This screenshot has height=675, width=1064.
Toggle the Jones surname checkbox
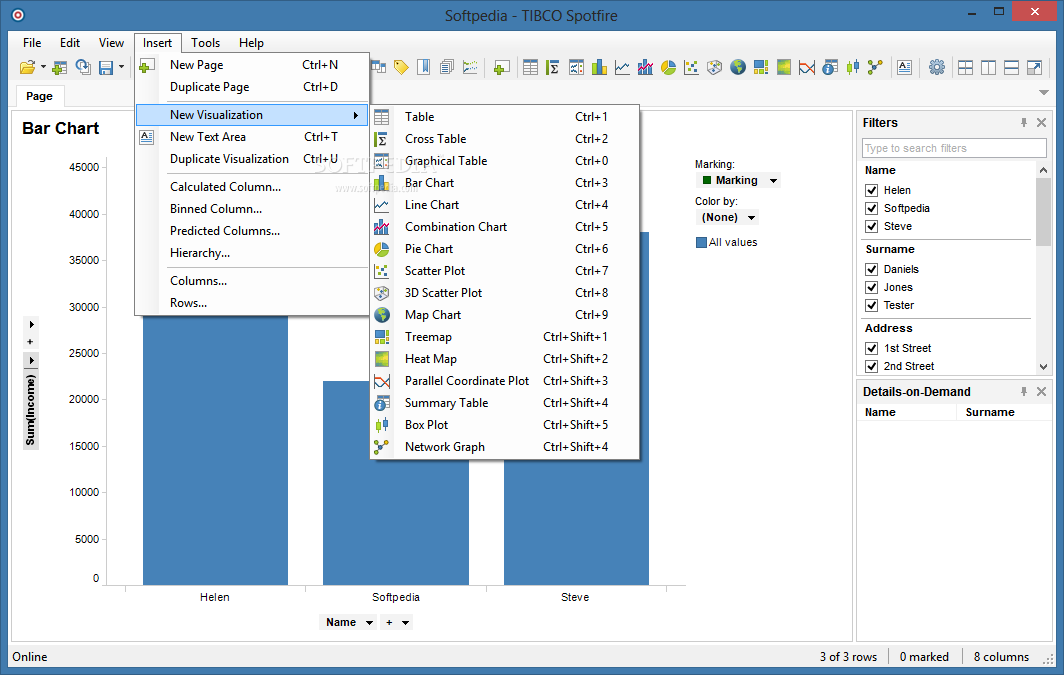871,288
